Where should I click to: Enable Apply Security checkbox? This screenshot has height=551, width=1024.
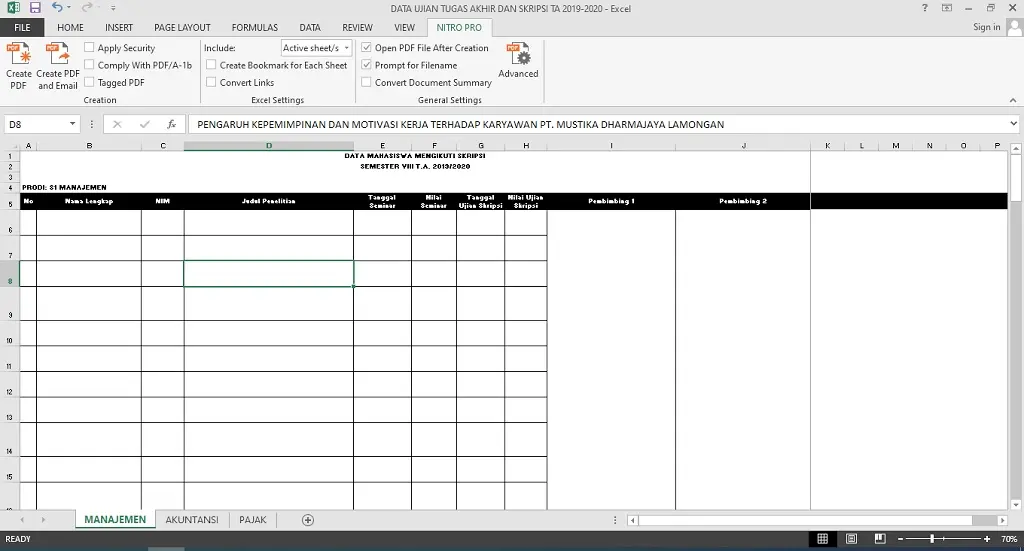pos(89,47)
